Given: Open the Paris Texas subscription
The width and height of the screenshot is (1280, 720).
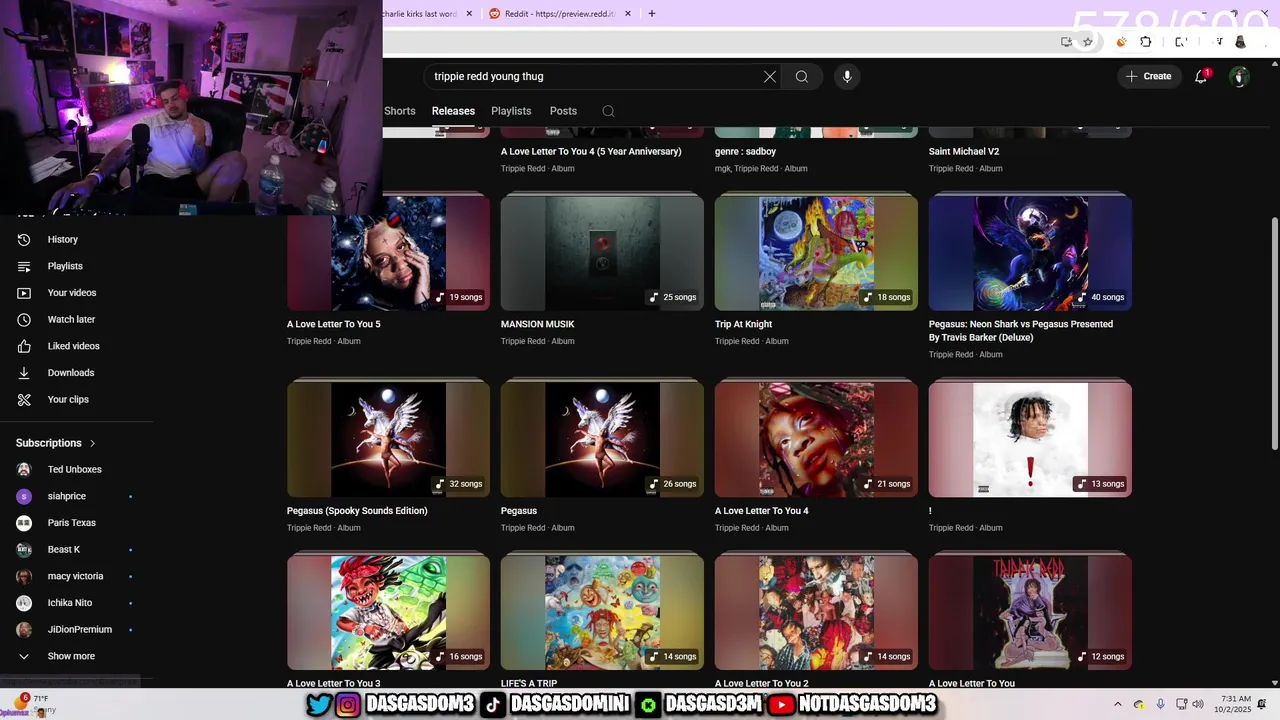Looking at the screenshot, I should pos(72,523).
